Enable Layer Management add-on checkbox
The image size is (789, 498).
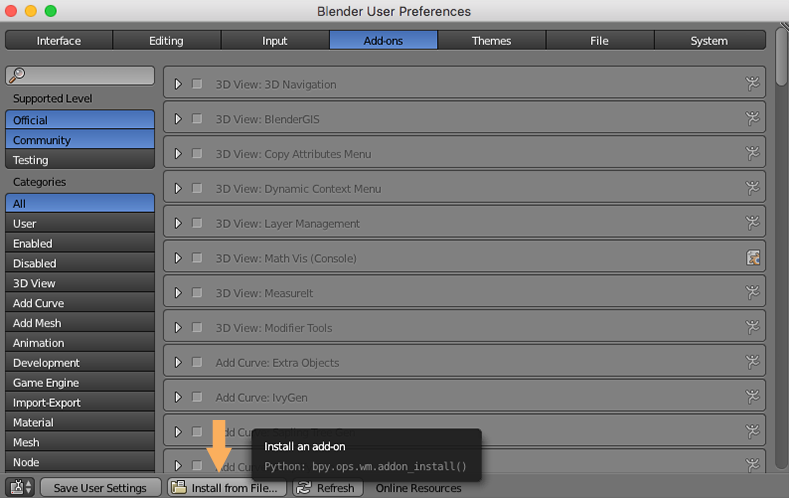click(x=197, y=223)
